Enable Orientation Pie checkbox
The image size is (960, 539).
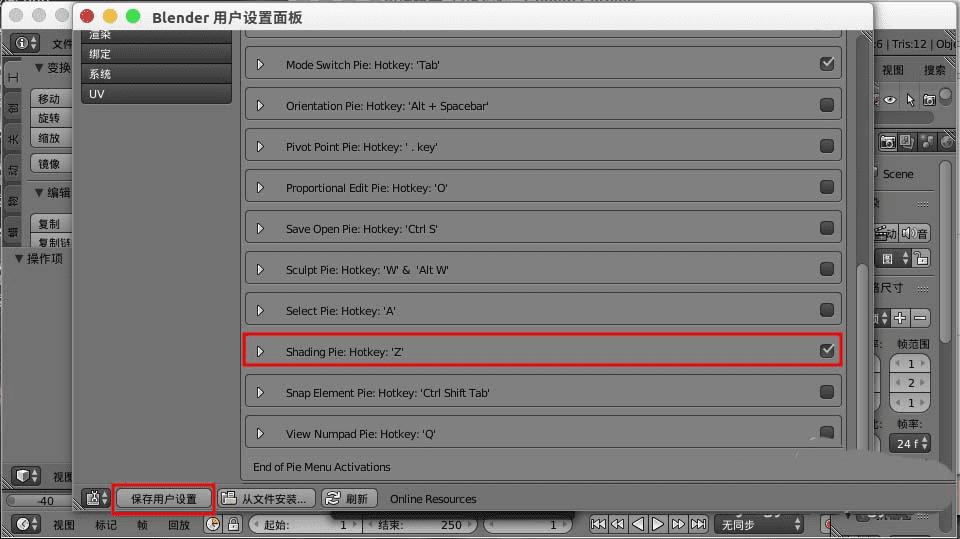pos(827,105)
